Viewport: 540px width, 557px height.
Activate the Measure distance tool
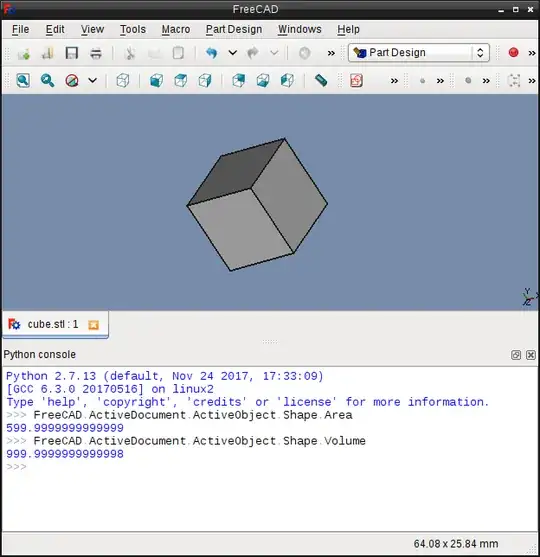pos(321,81)
